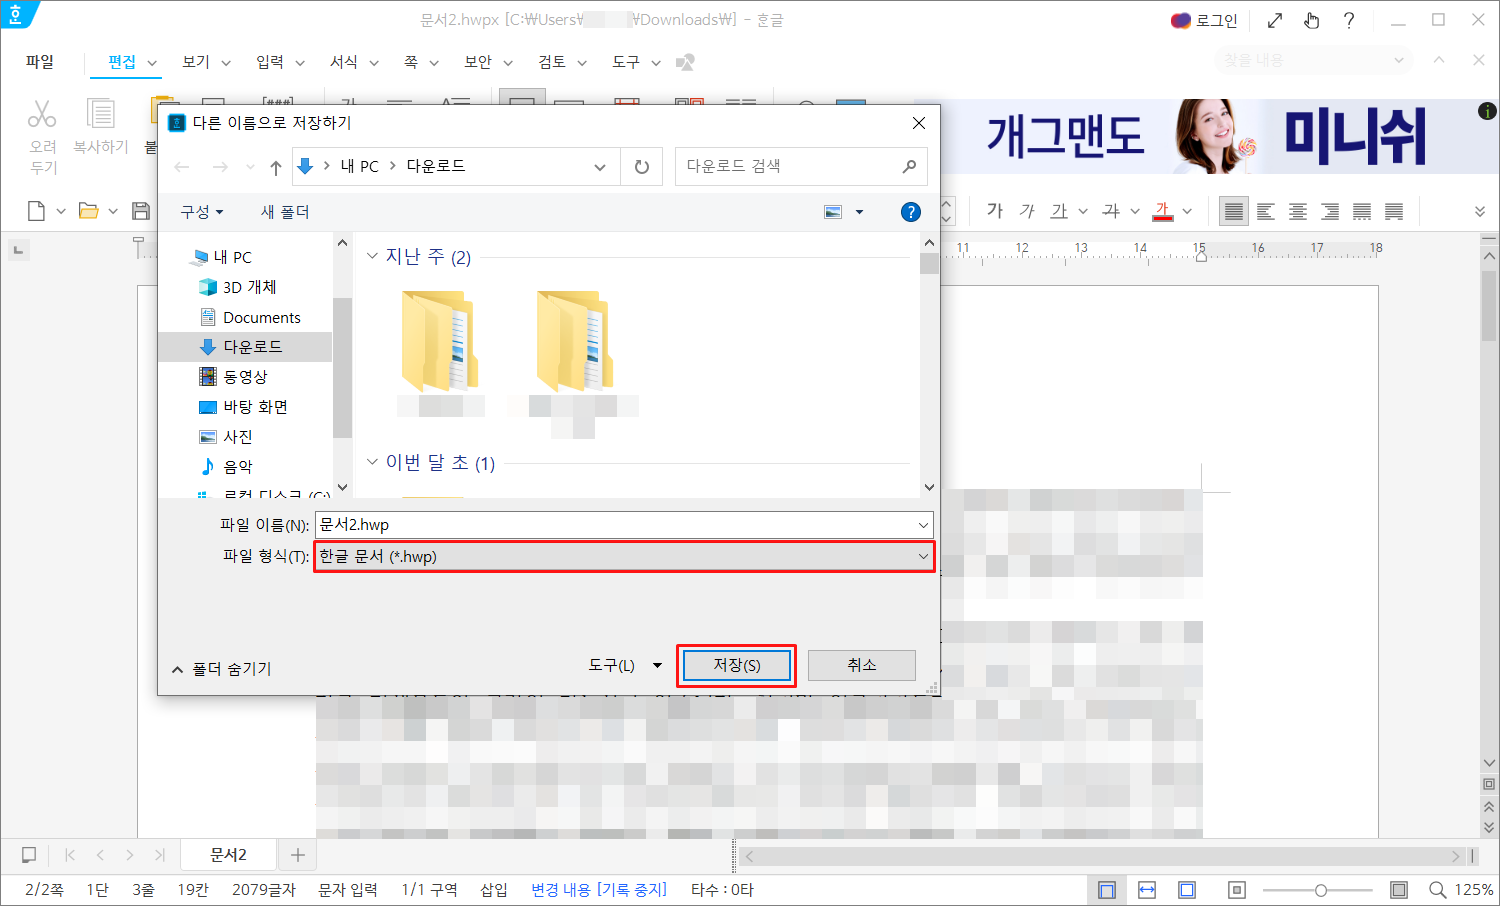Click the up-one-level arrow in dialog
This screenshot has width=1500, height=906.
[x=276, y=167]
